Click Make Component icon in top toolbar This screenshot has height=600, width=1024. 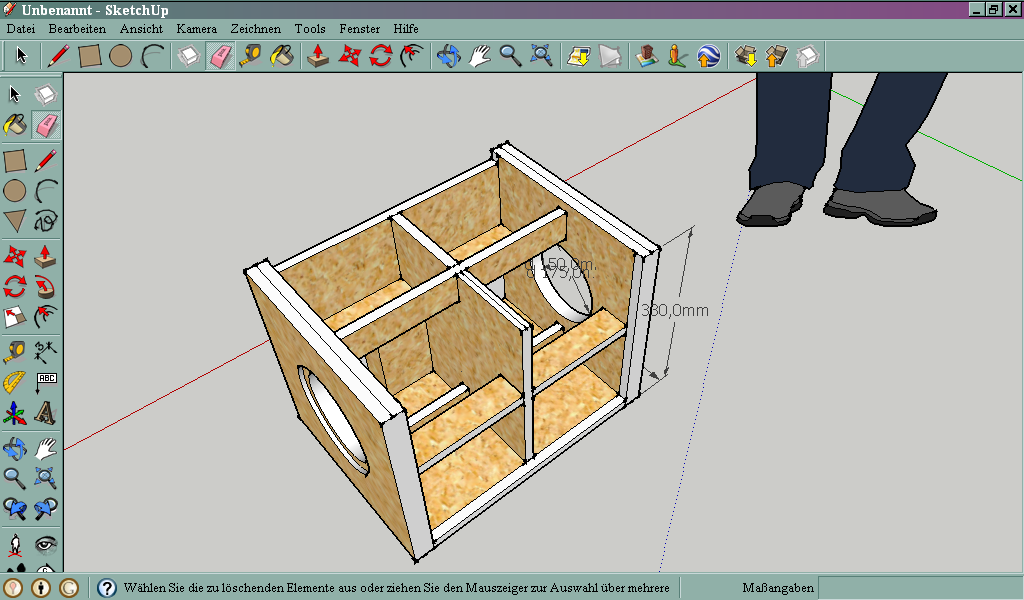point(189,56)
